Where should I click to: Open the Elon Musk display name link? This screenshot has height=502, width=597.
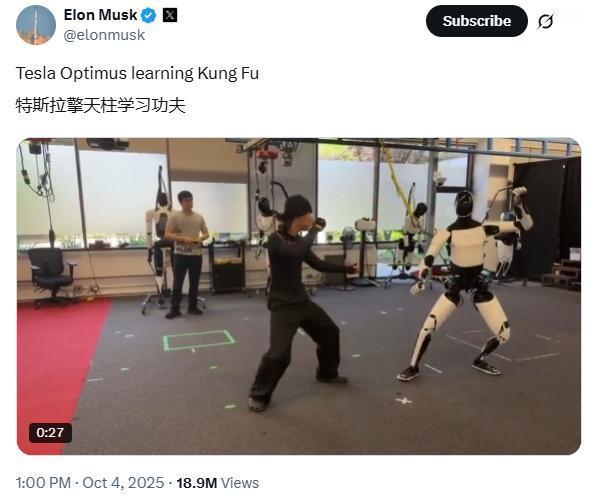(100, 15)
